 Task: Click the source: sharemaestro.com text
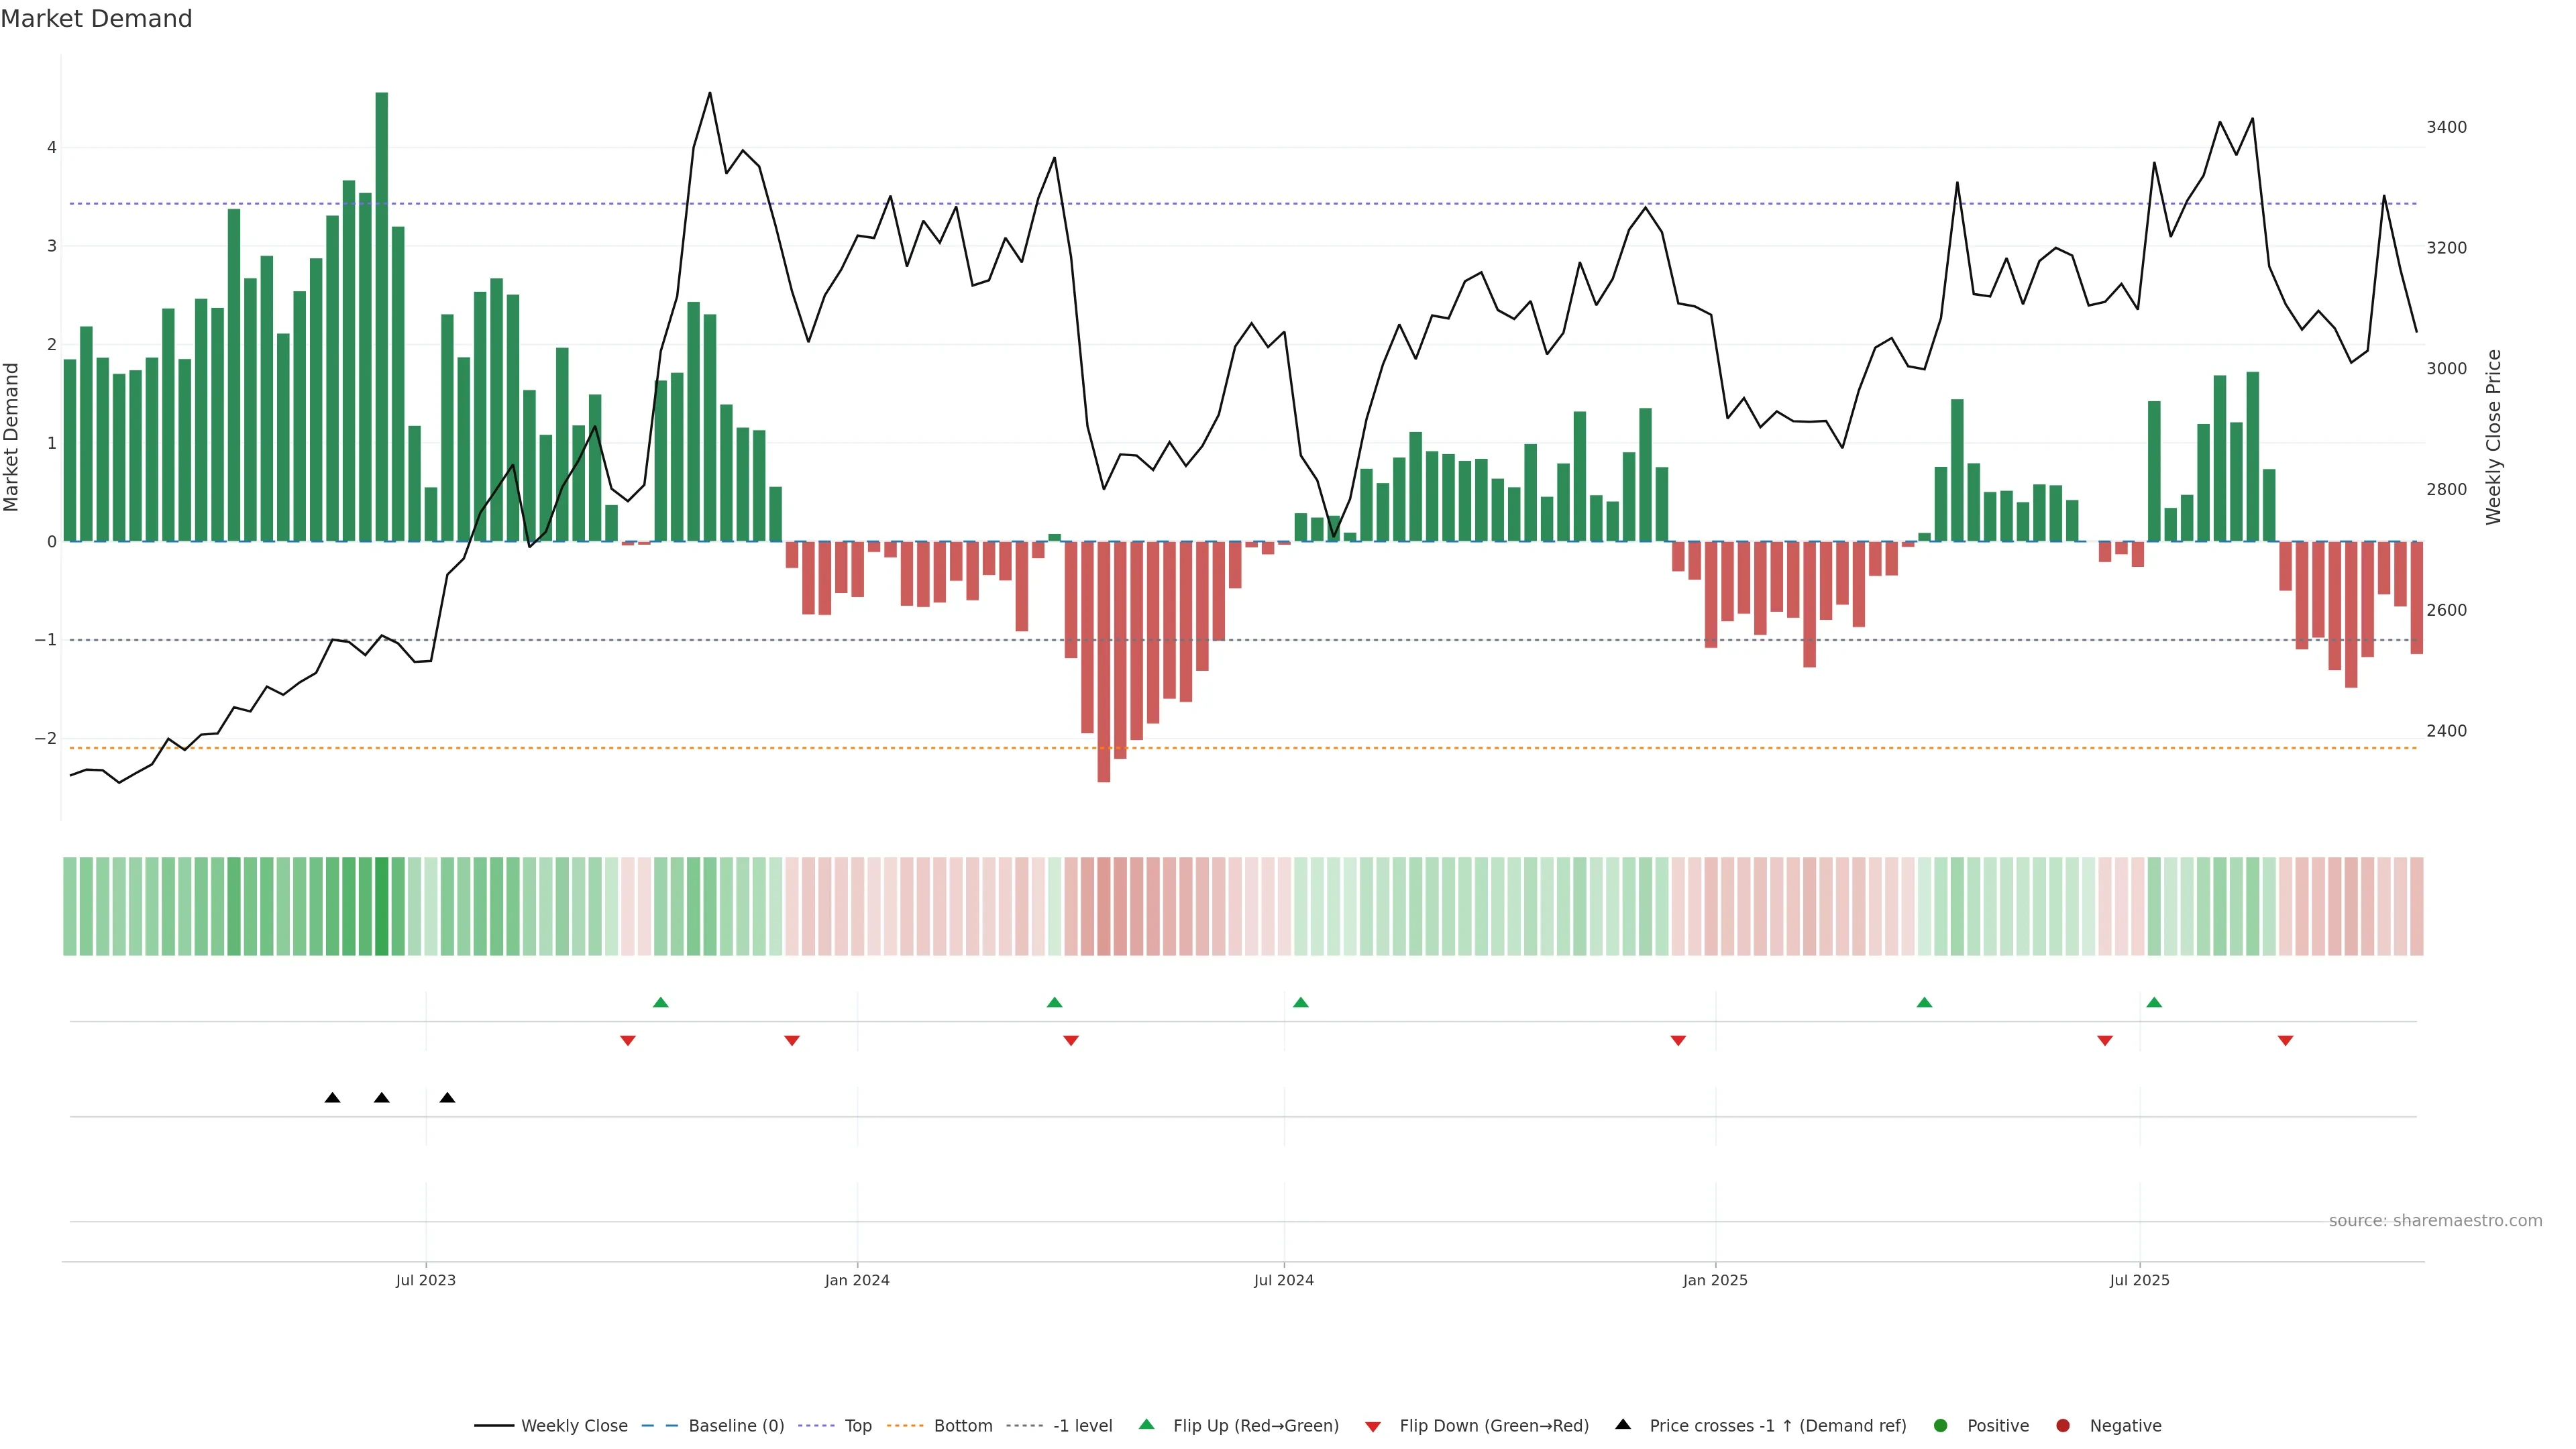2435,1221
